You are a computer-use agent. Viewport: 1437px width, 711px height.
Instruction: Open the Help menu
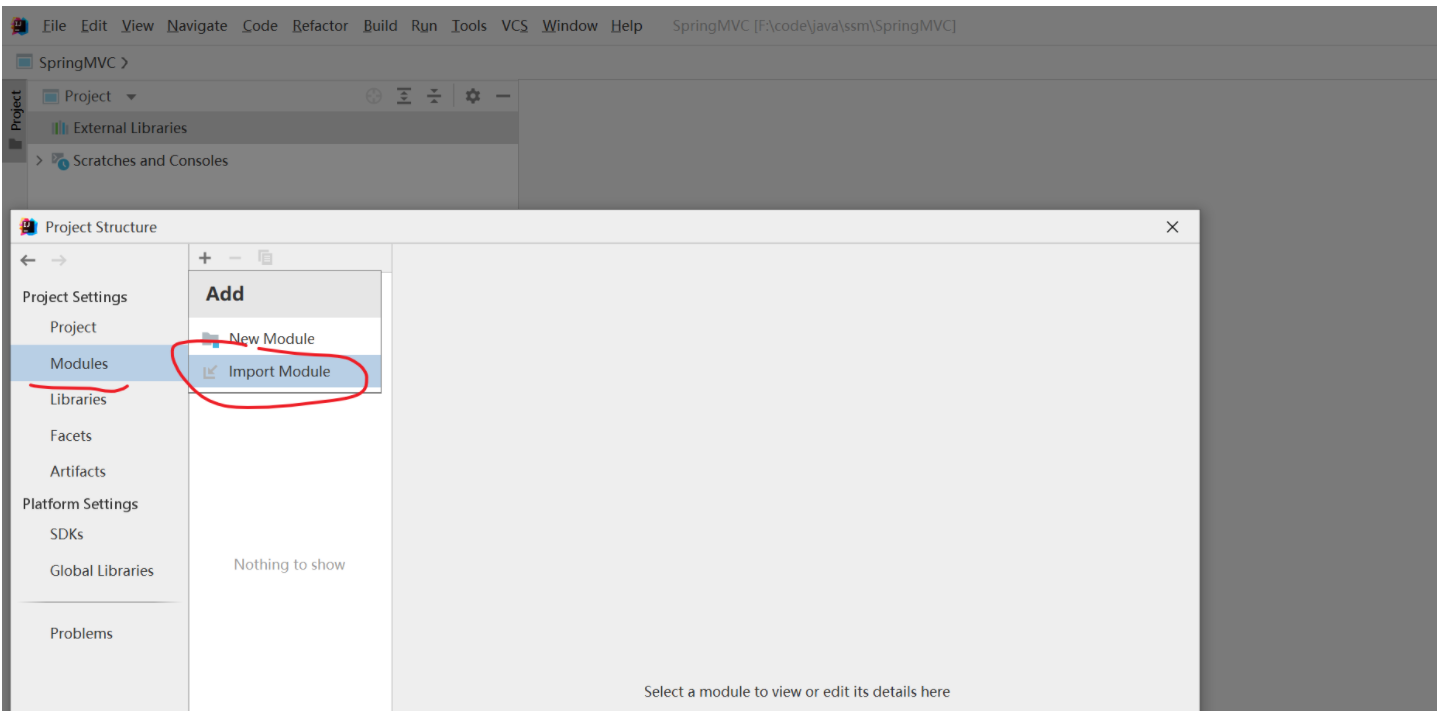[x=627, y=26]
